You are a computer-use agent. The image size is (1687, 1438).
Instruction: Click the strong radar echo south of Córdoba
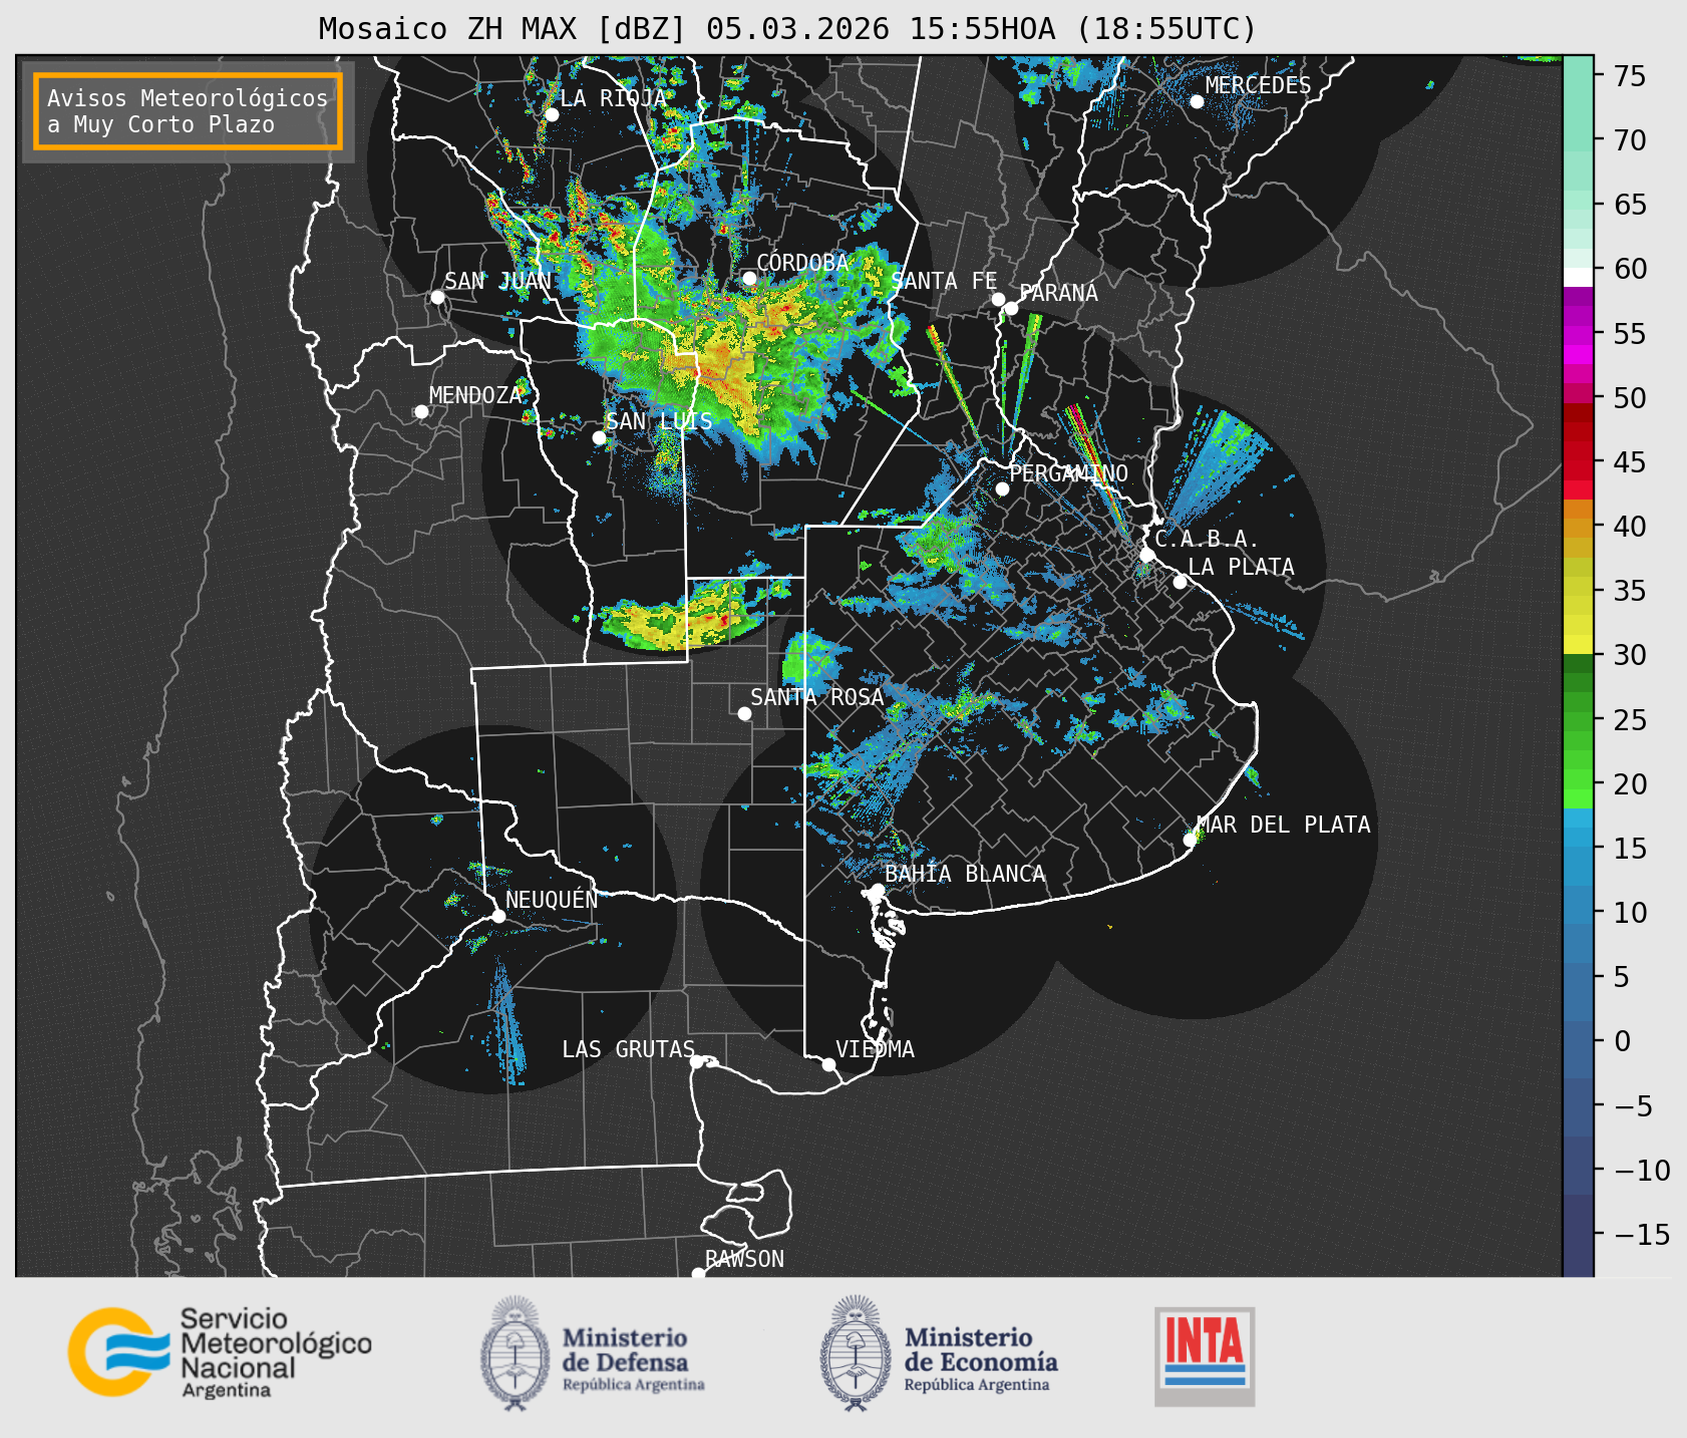[718, 368]
